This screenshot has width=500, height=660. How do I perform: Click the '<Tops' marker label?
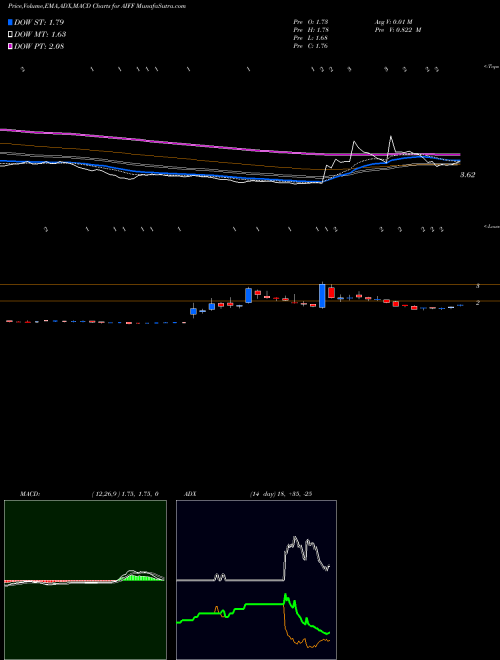[x=491, y=67]
